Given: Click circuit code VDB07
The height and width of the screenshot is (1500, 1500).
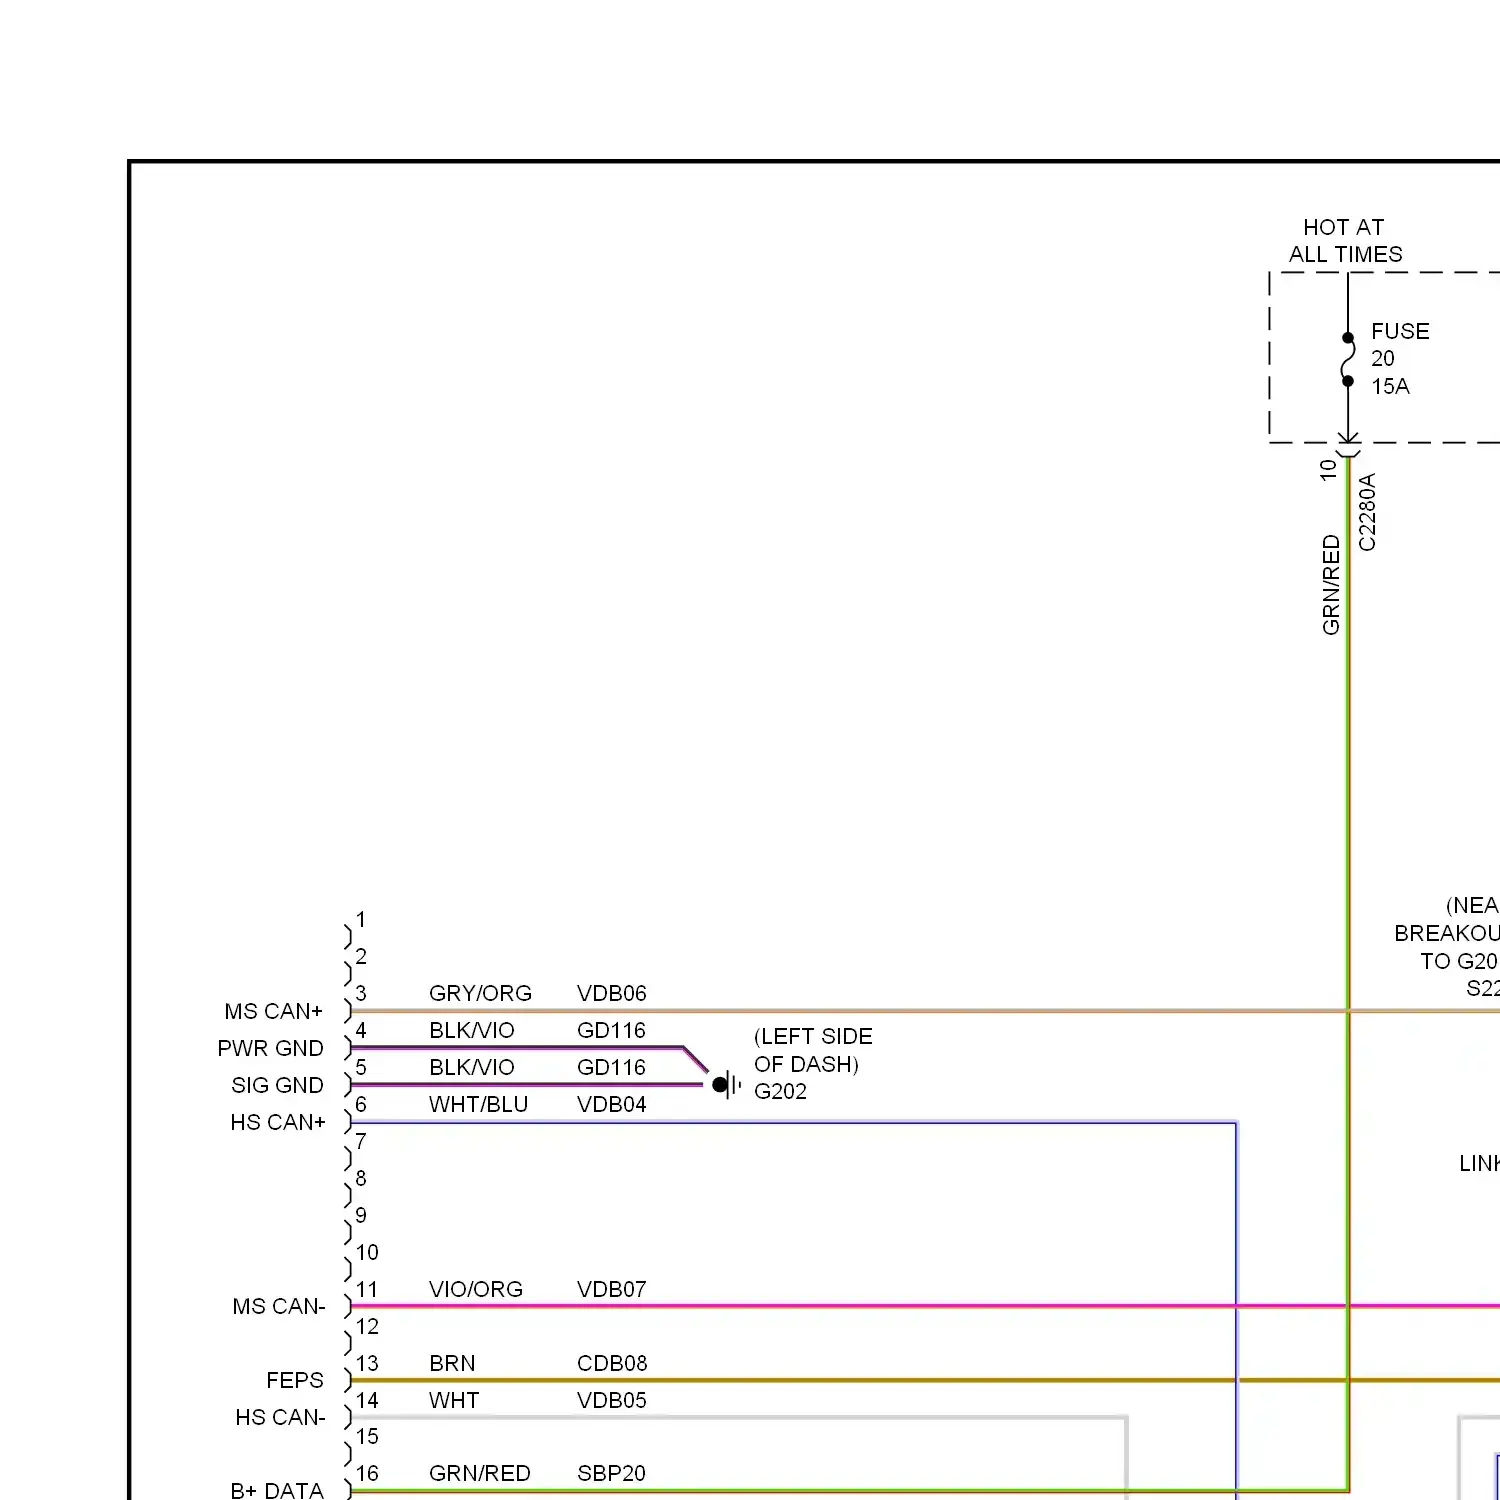Looking at the screenshot, I should point(612,1289).
